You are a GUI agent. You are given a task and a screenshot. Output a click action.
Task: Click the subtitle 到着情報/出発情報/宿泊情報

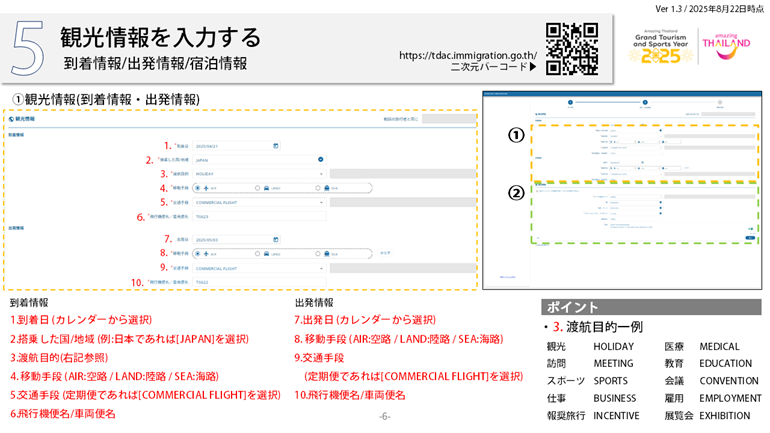tap(155, 64)
